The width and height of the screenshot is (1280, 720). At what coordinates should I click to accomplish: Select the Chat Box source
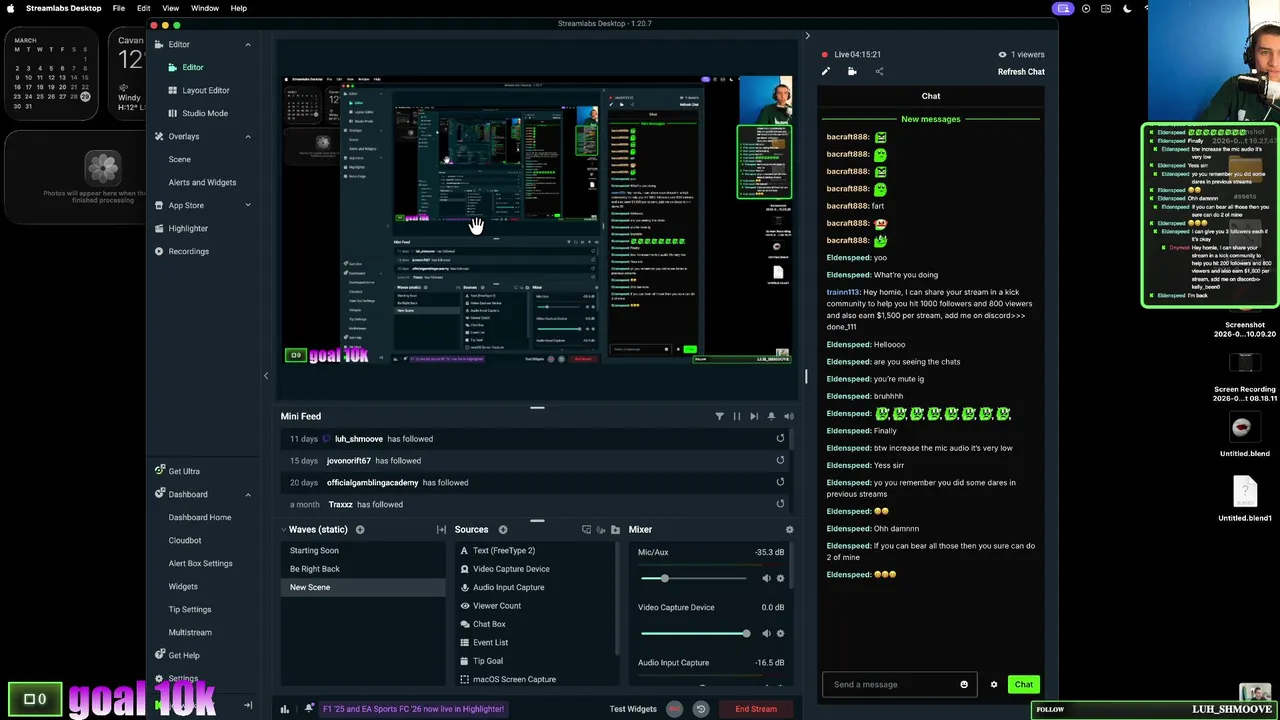(489, 624)
